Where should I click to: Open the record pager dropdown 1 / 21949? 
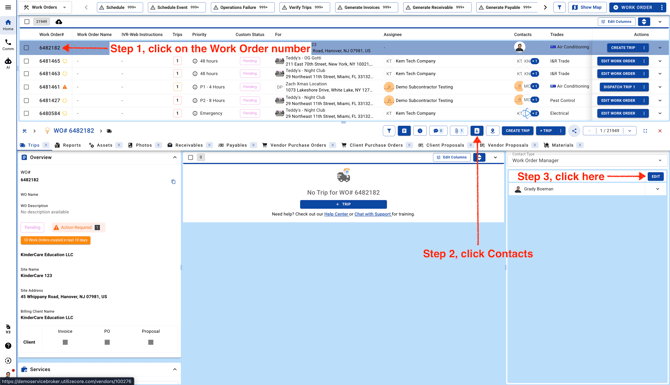[629, 131]
